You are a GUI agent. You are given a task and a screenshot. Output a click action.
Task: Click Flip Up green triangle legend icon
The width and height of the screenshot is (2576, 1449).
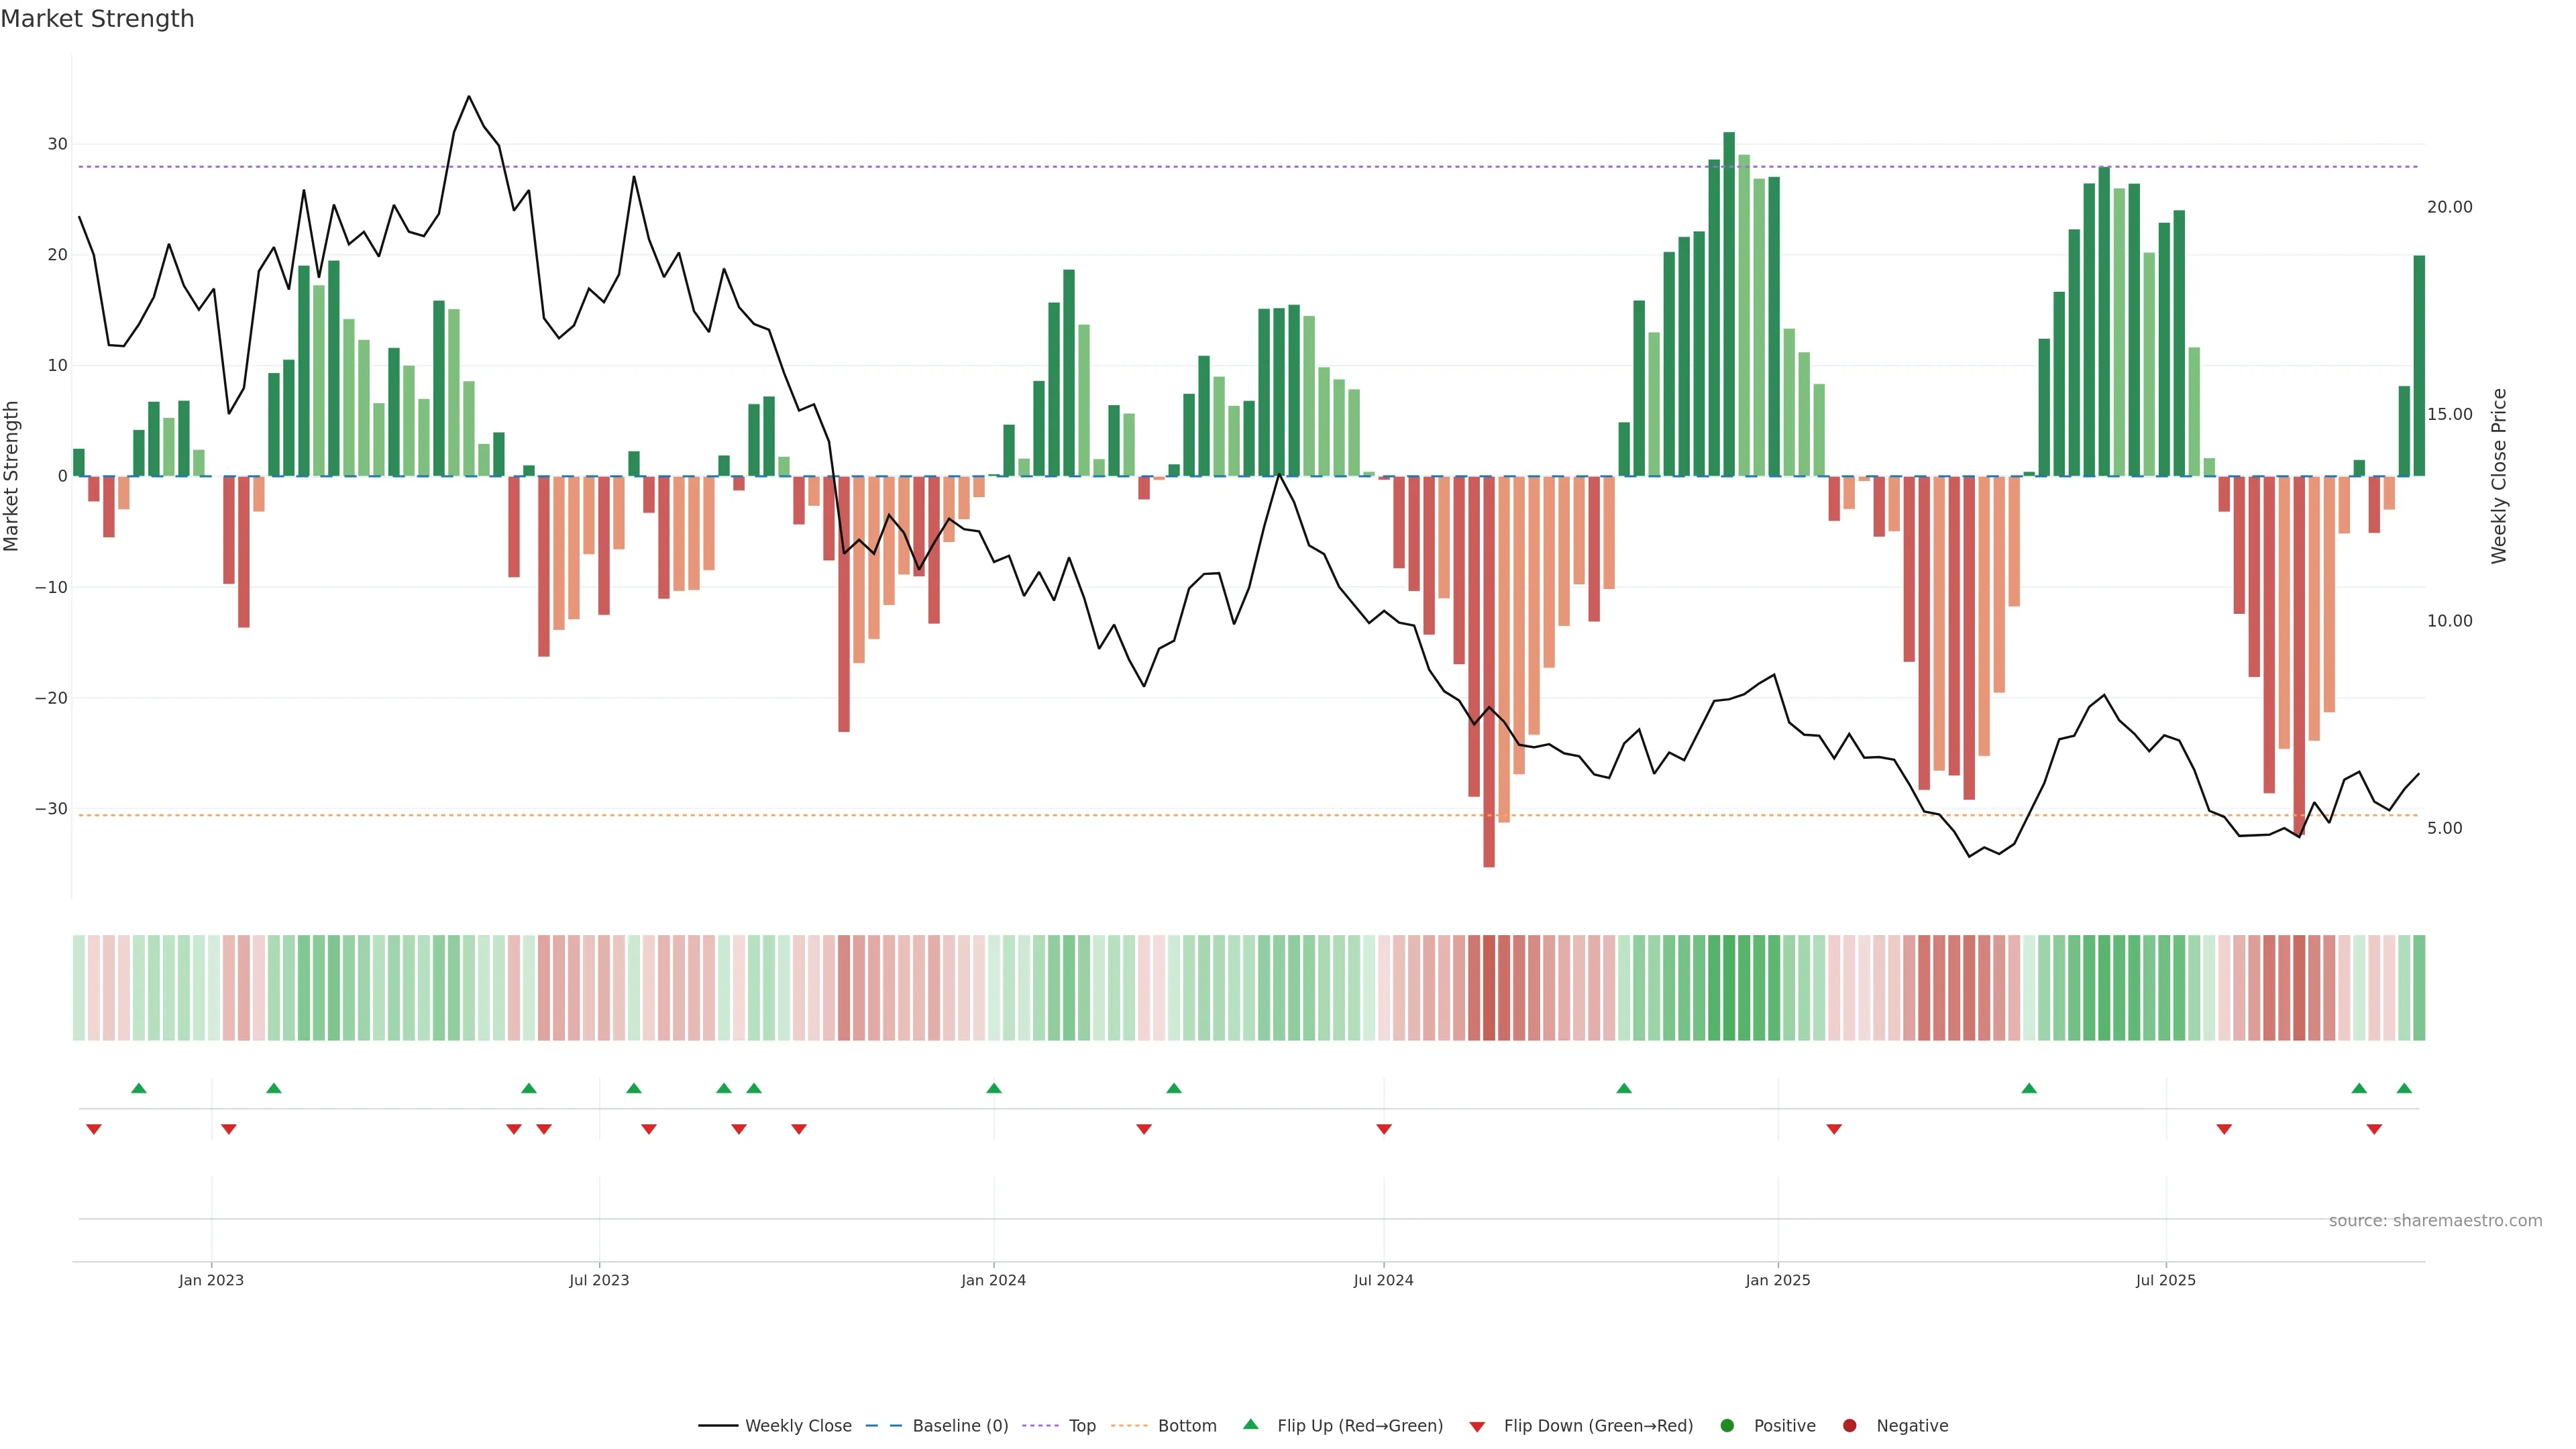point(1250,1425)
